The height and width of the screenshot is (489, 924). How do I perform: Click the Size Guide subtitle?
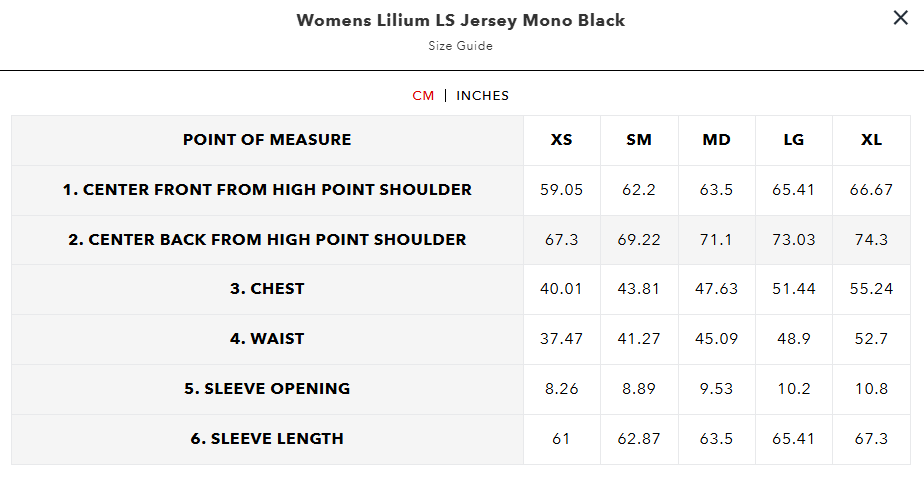click(461, 46)
